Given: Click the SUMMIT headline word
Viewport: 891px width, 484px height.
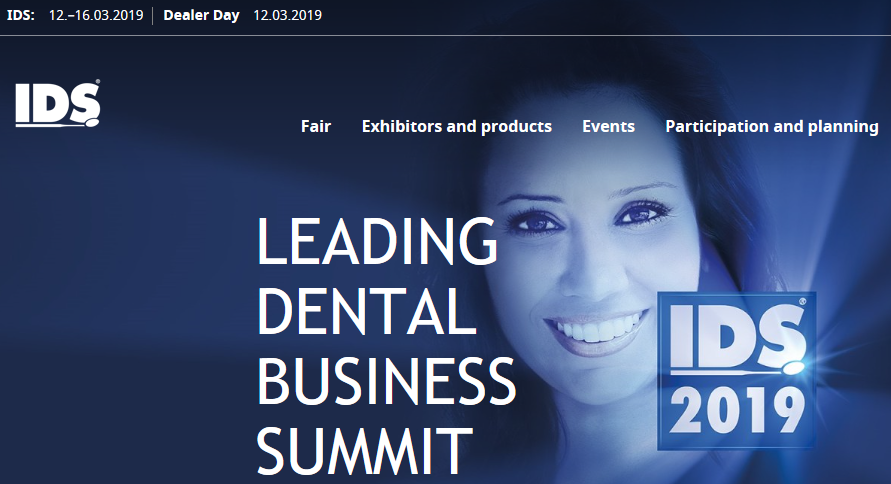Looking at the screenshot, I should click(364, 450).
